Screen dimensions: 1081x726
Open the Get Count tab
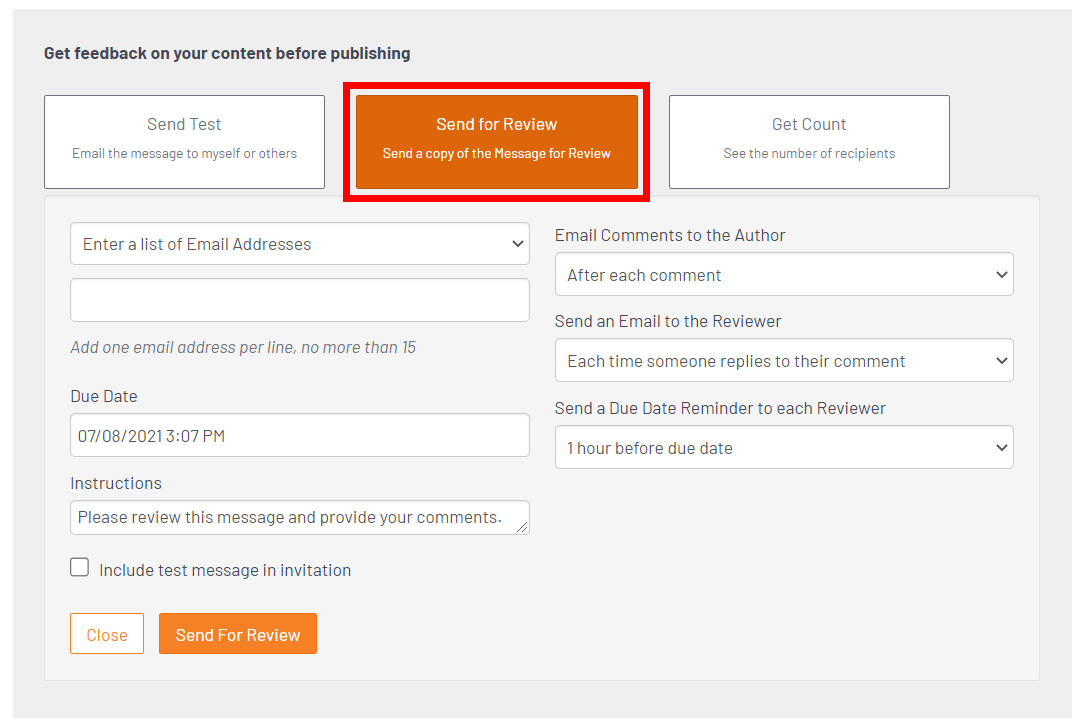click(809, 141)
